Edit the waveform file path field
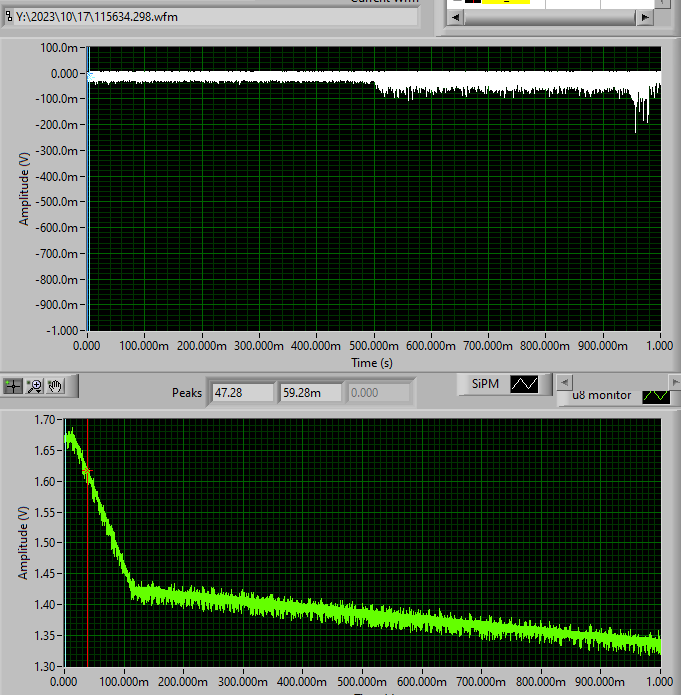 [x=215, y=17]
